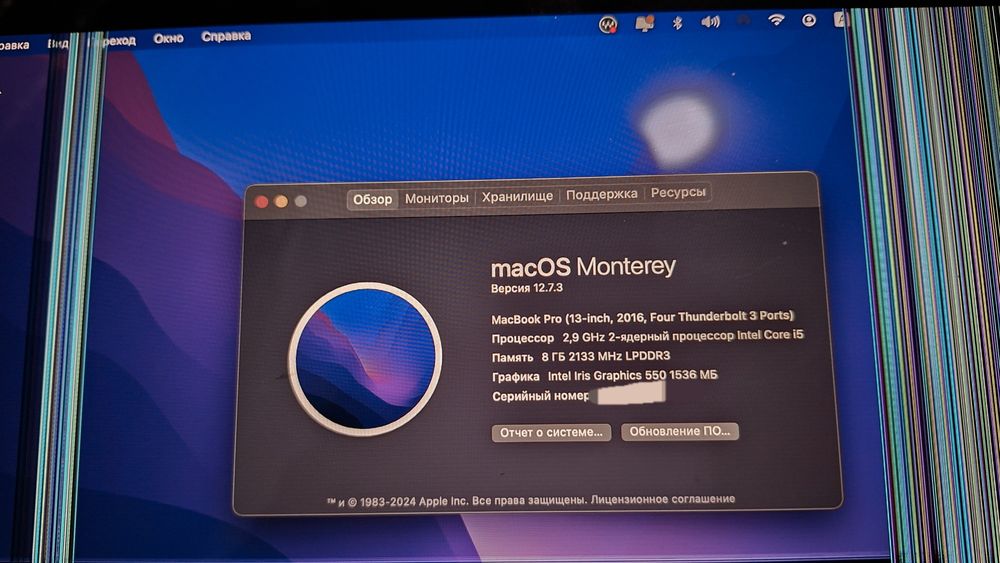1000x563 pixels.
Task: Open the user account menu bar icon
Action: (809, 20)
